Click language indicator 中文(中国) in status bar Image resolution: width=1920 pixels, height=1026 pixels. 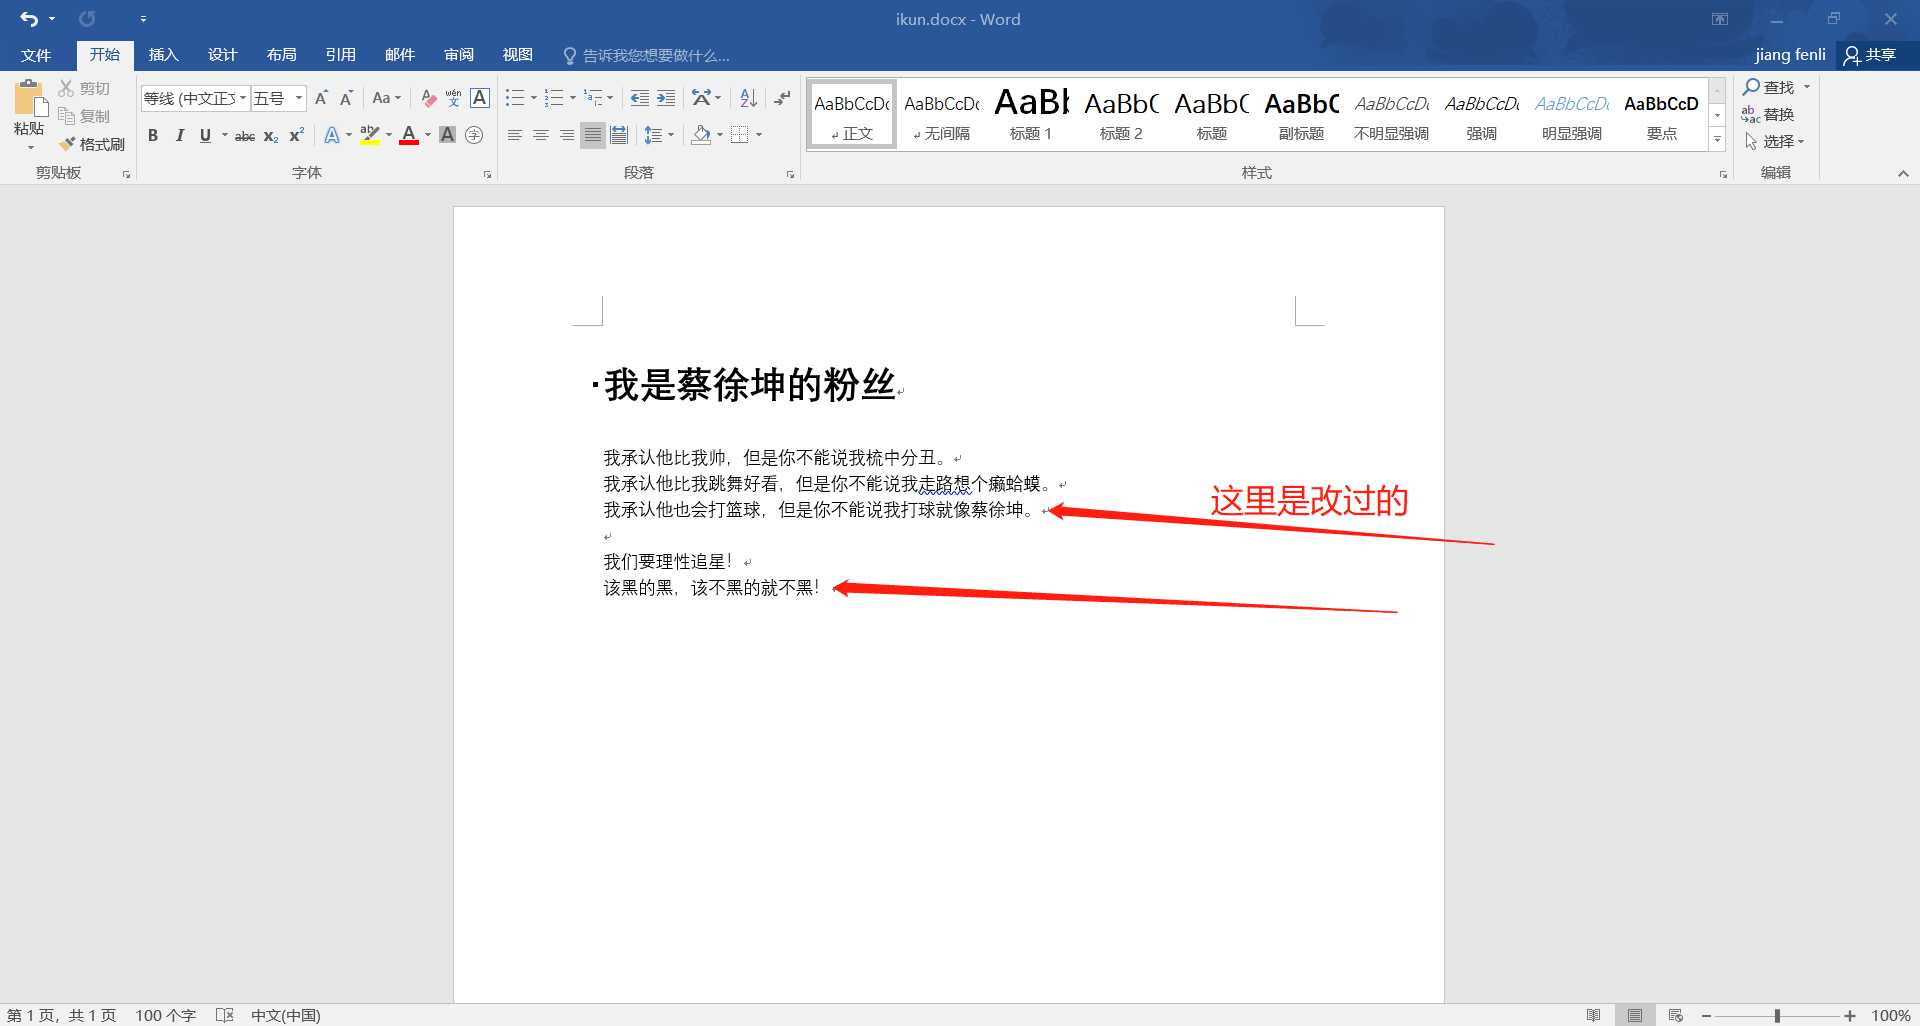point(286,1015)
